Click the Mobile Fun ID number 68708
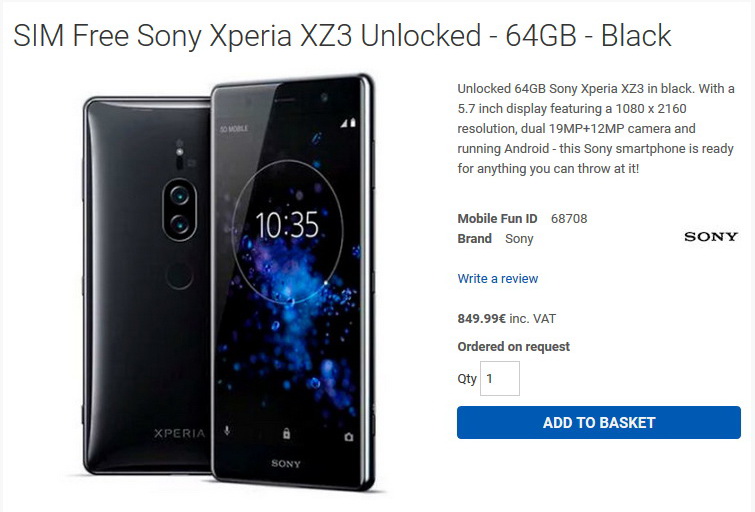755x512 pixels. tap(569, 219)
